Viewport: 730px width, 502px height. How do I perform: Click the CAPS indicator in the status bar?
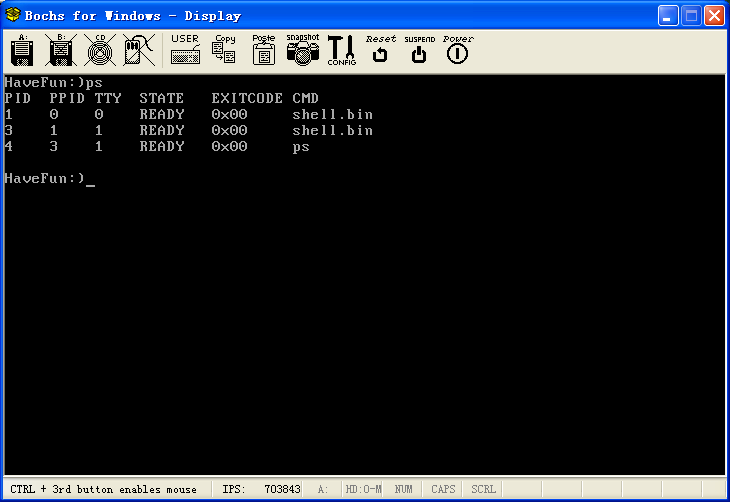click(443, 489)
